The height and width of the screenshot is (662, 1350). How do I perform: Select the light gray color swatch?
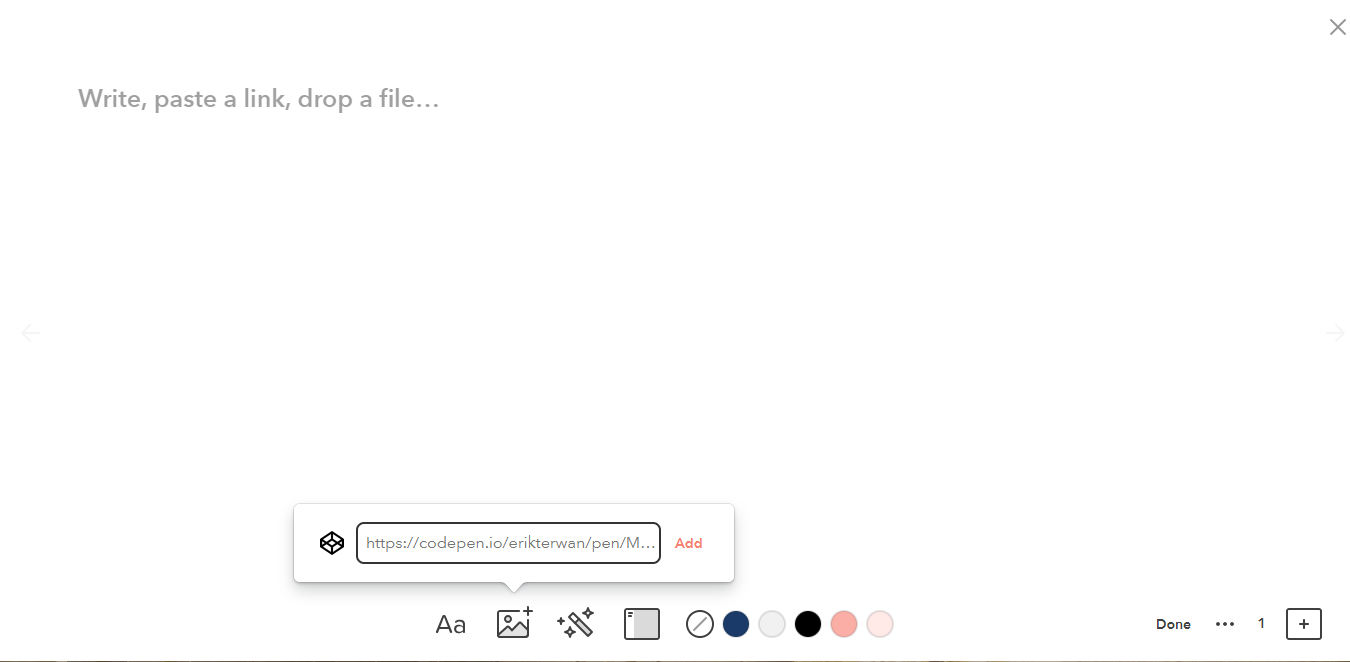(x=772, y=624)
